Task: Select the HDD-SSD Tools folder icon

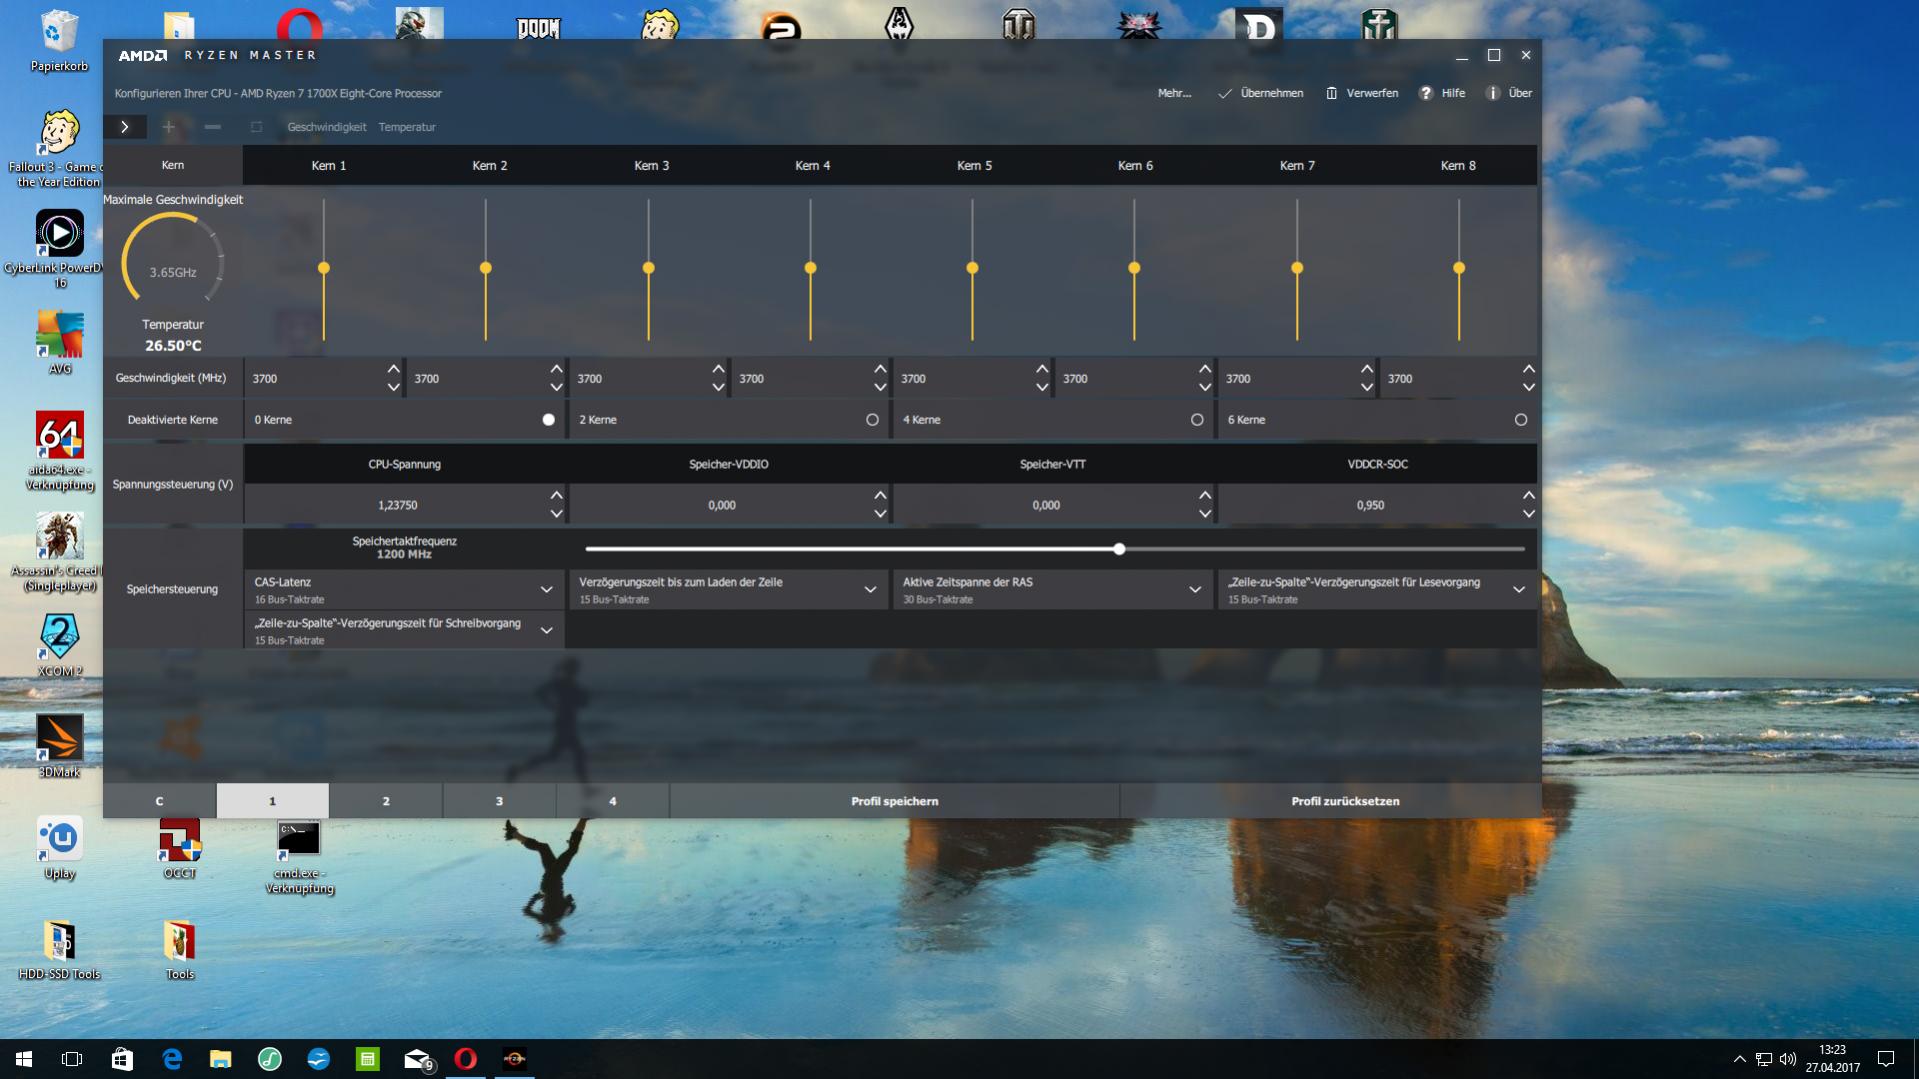Action: (x=60, y=948)
